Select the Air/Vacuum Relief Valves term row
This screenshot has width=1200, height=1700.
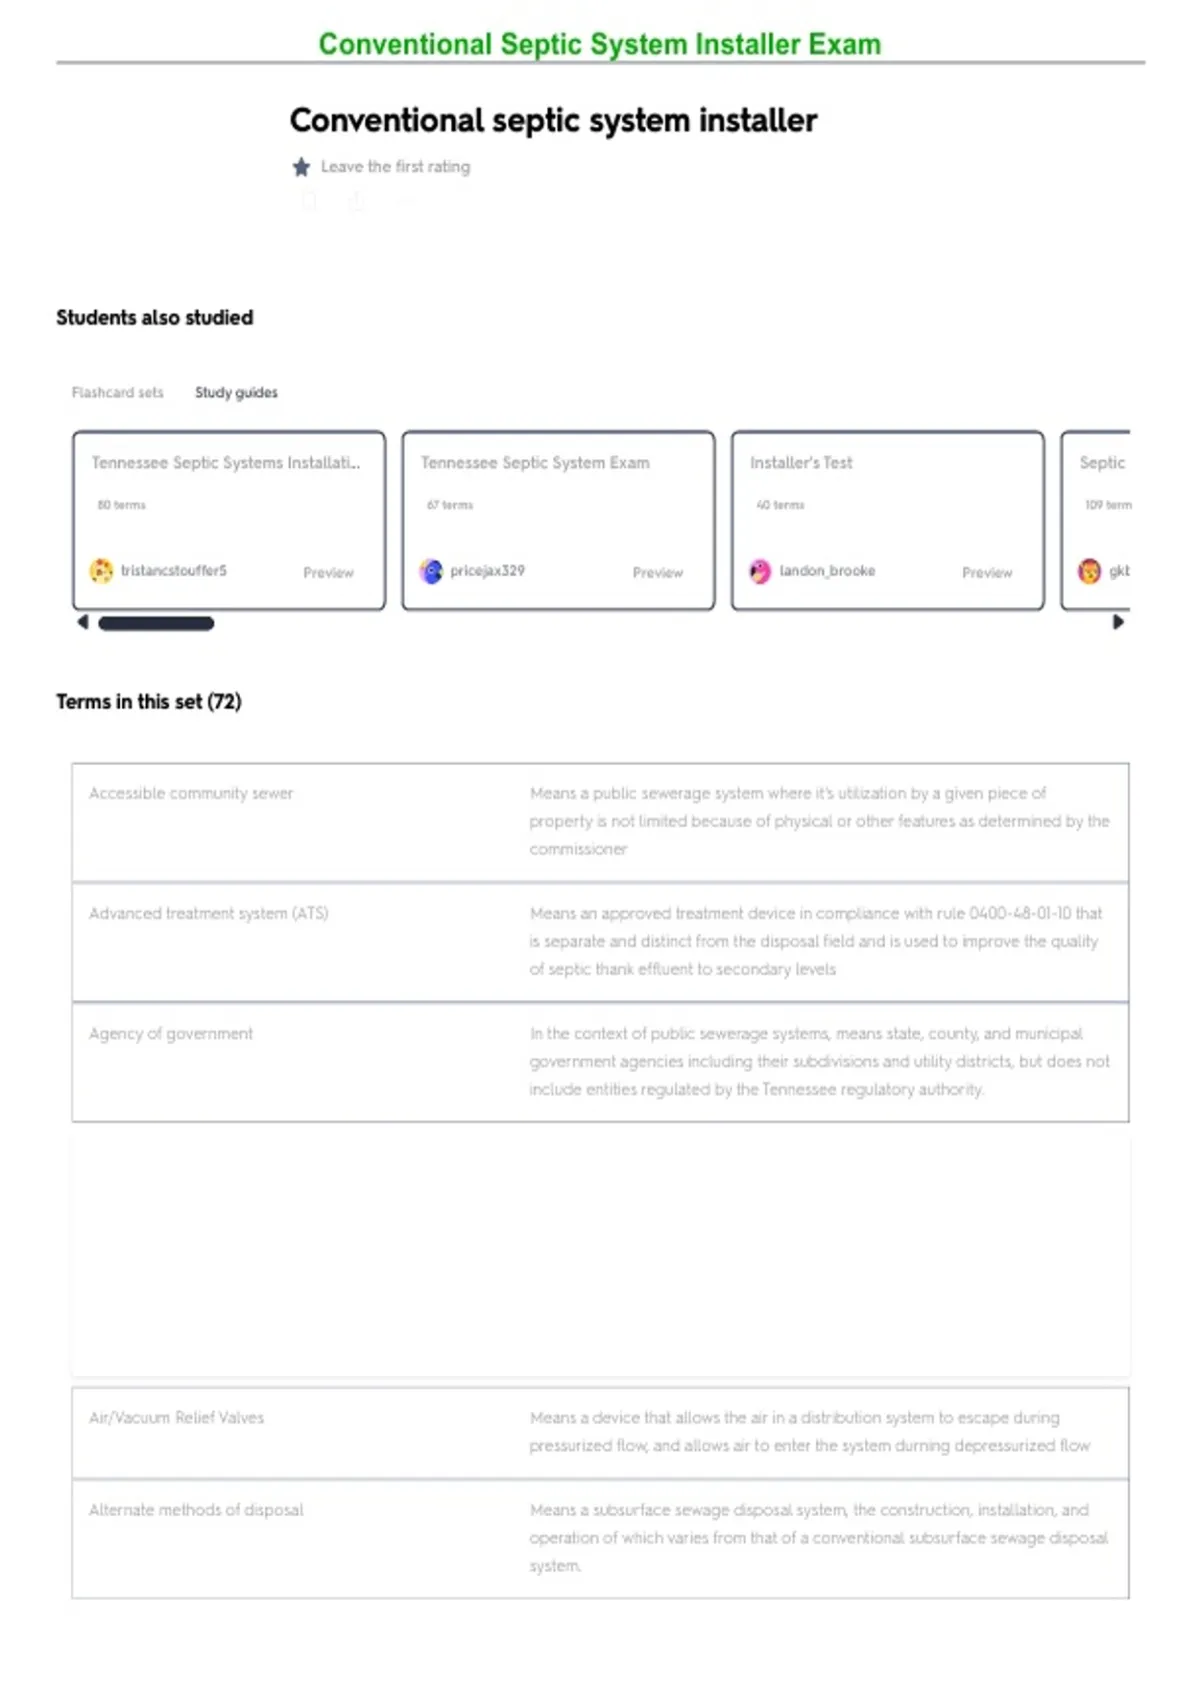pos(600,1433)
